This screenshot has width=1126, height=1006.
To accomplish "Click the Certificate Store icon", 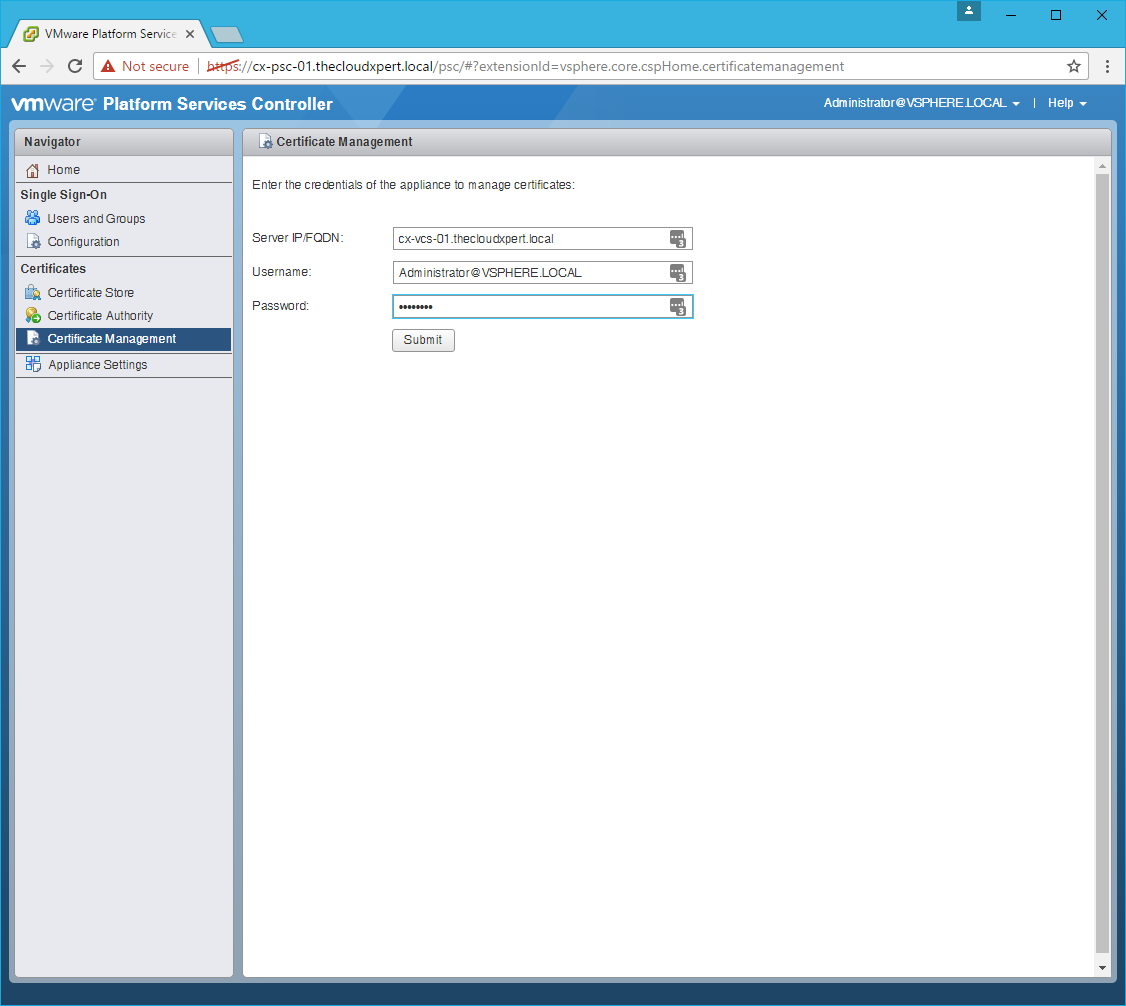I will click(33, 293).
